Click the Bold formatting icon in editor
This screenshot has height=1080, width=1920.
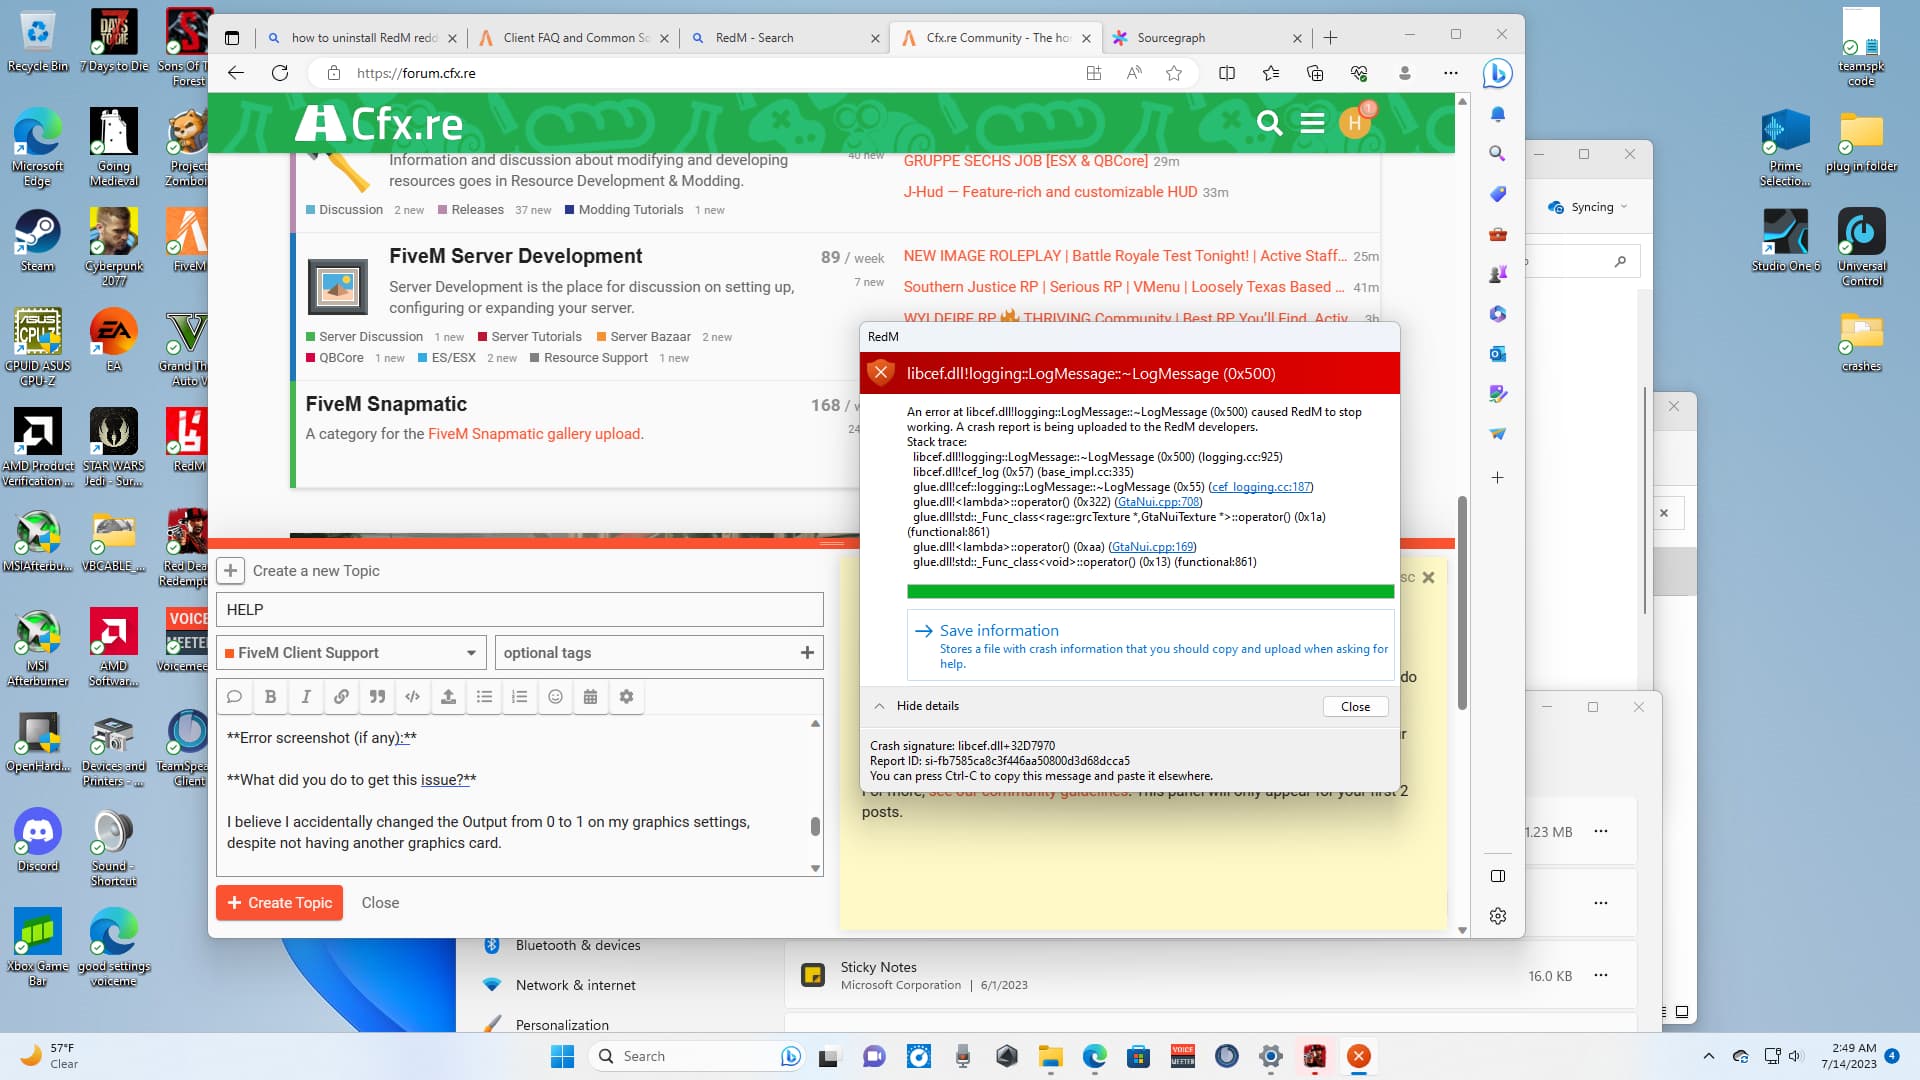[x=270, y=697]
